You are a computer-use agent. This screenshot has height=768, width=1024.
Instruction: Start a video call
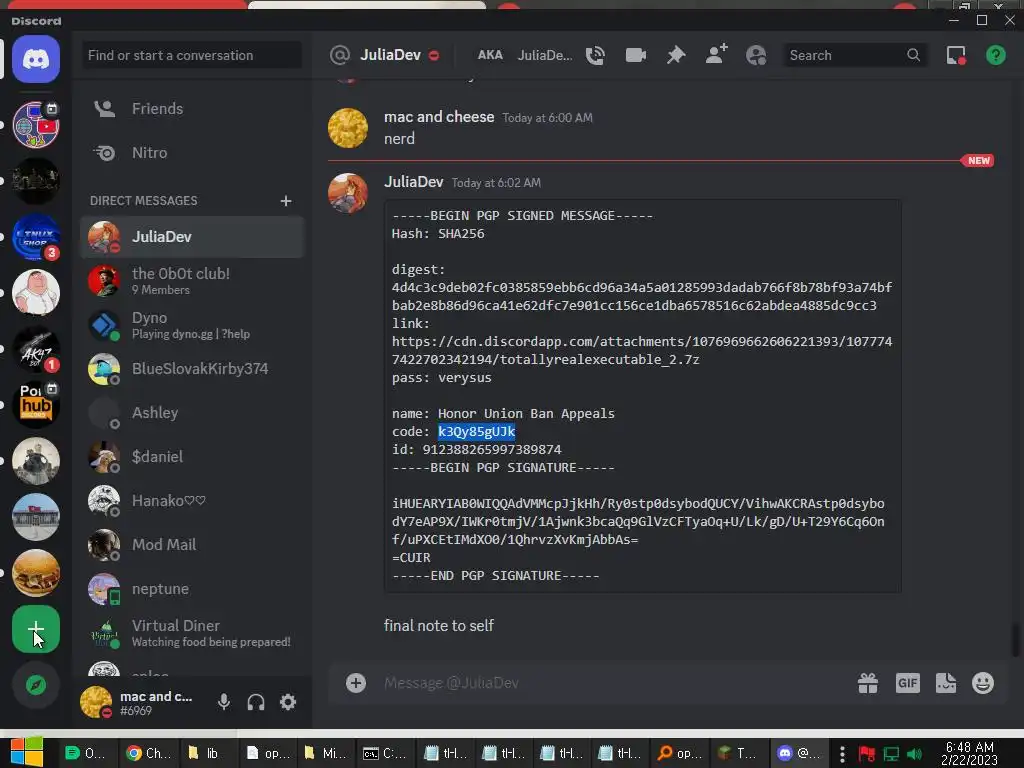click(x=635, y=56)
